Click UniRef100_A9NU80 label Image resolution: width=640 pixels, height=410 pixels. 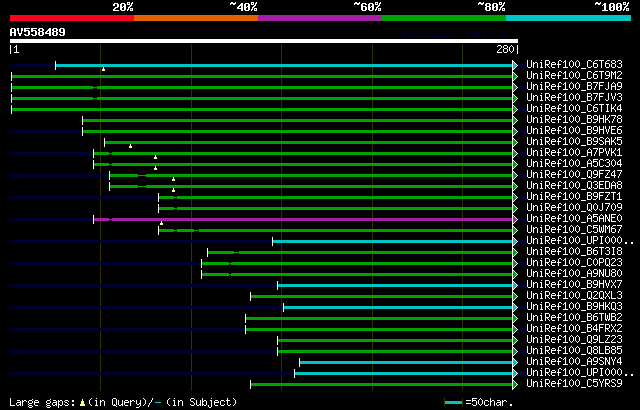[574, 274]
